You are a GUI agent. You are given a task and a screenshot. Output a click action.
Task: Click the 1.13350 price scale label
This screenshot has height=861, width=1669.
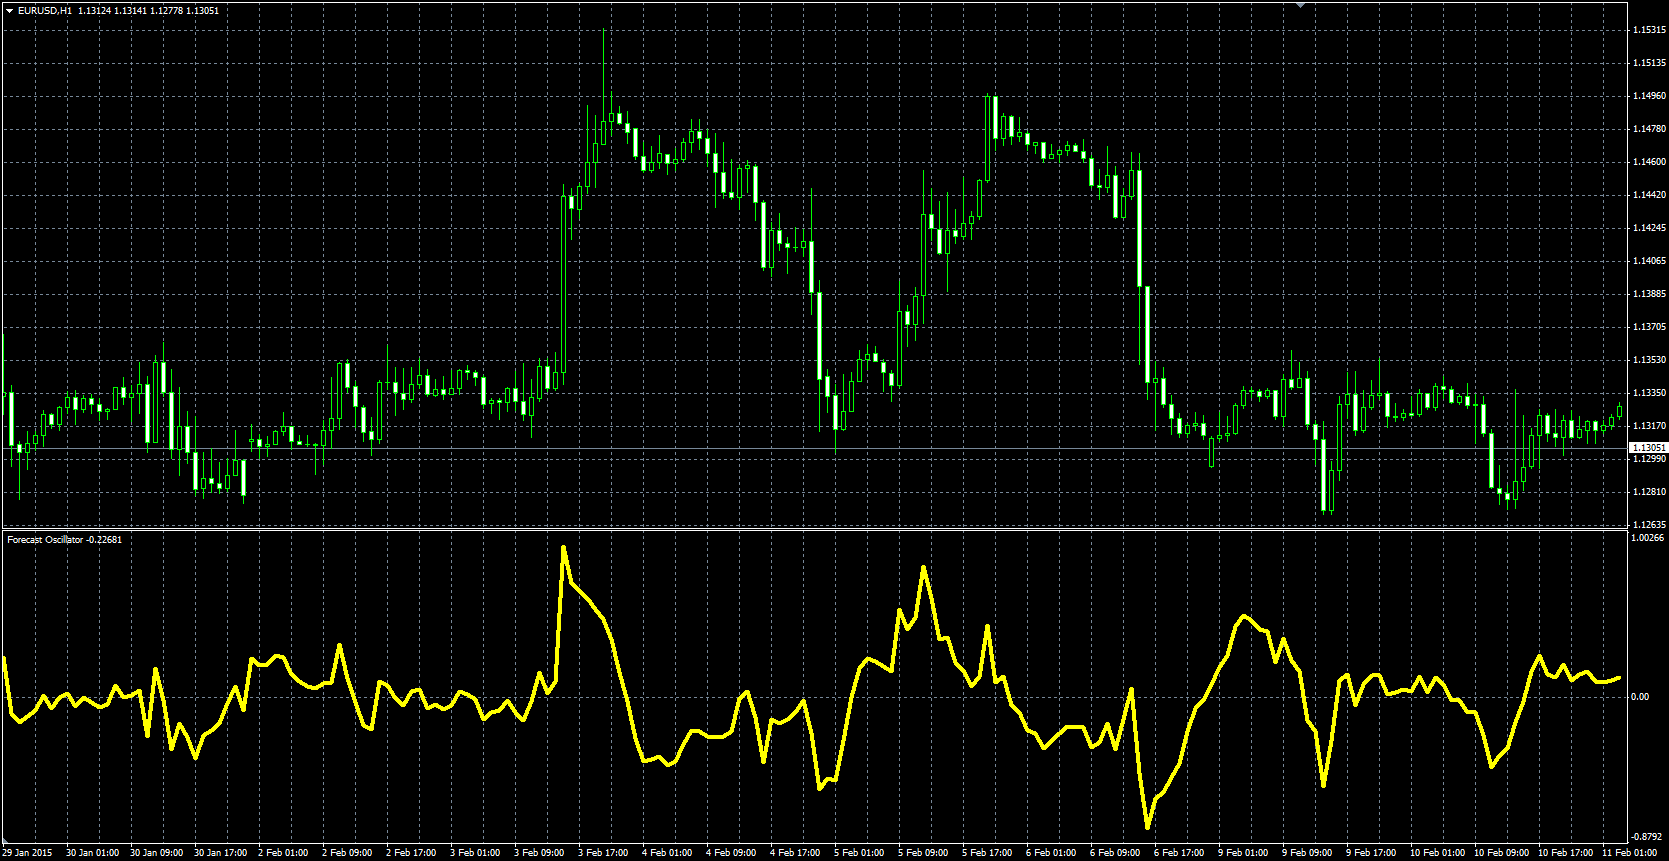pyautogui.click(x=1649, y=393)
